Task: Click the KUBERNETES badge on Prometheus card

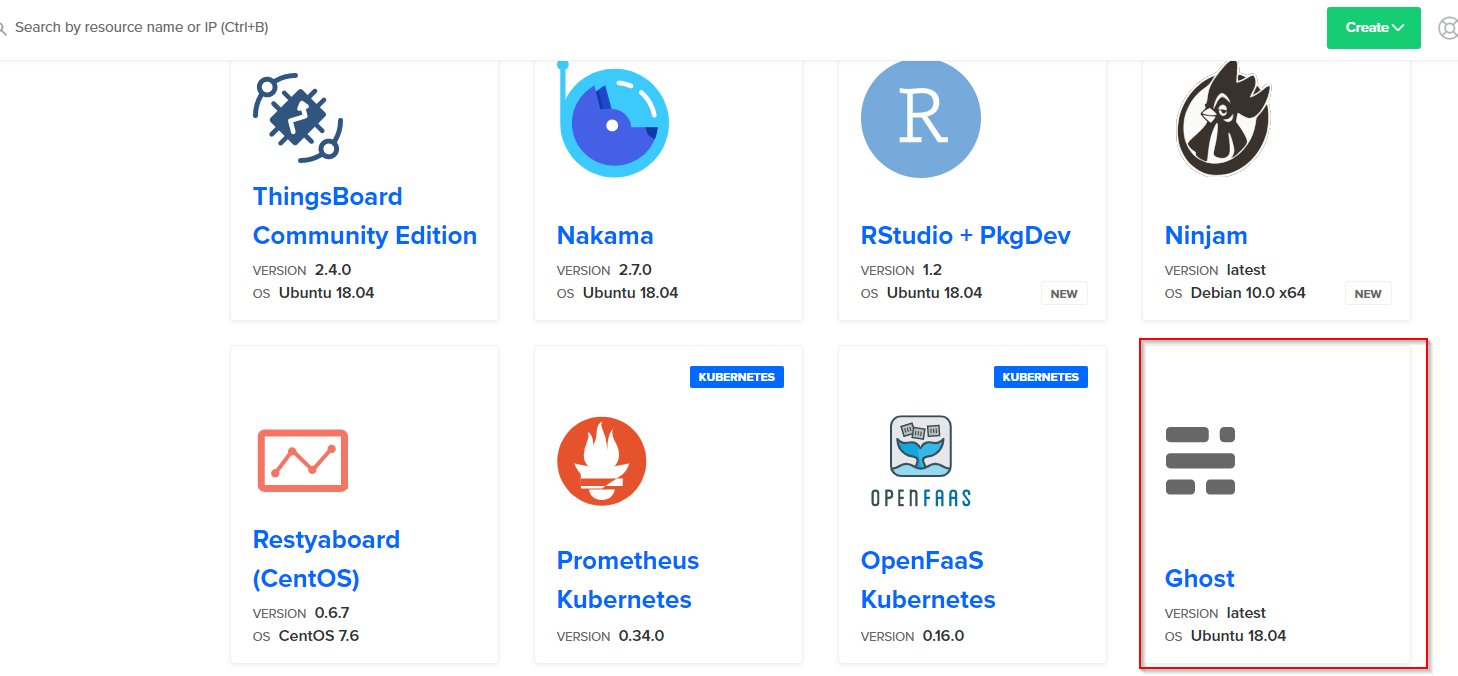Action: point(737,377)
